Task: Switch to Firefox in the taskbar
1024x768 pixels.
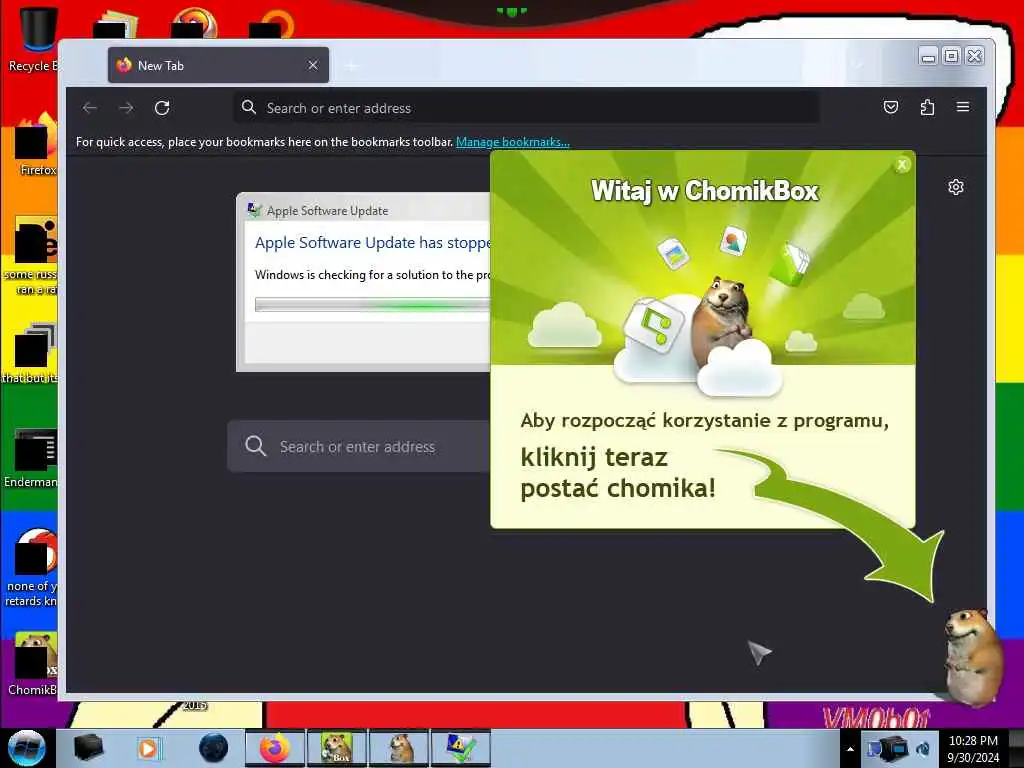Action: pos(276,748)
